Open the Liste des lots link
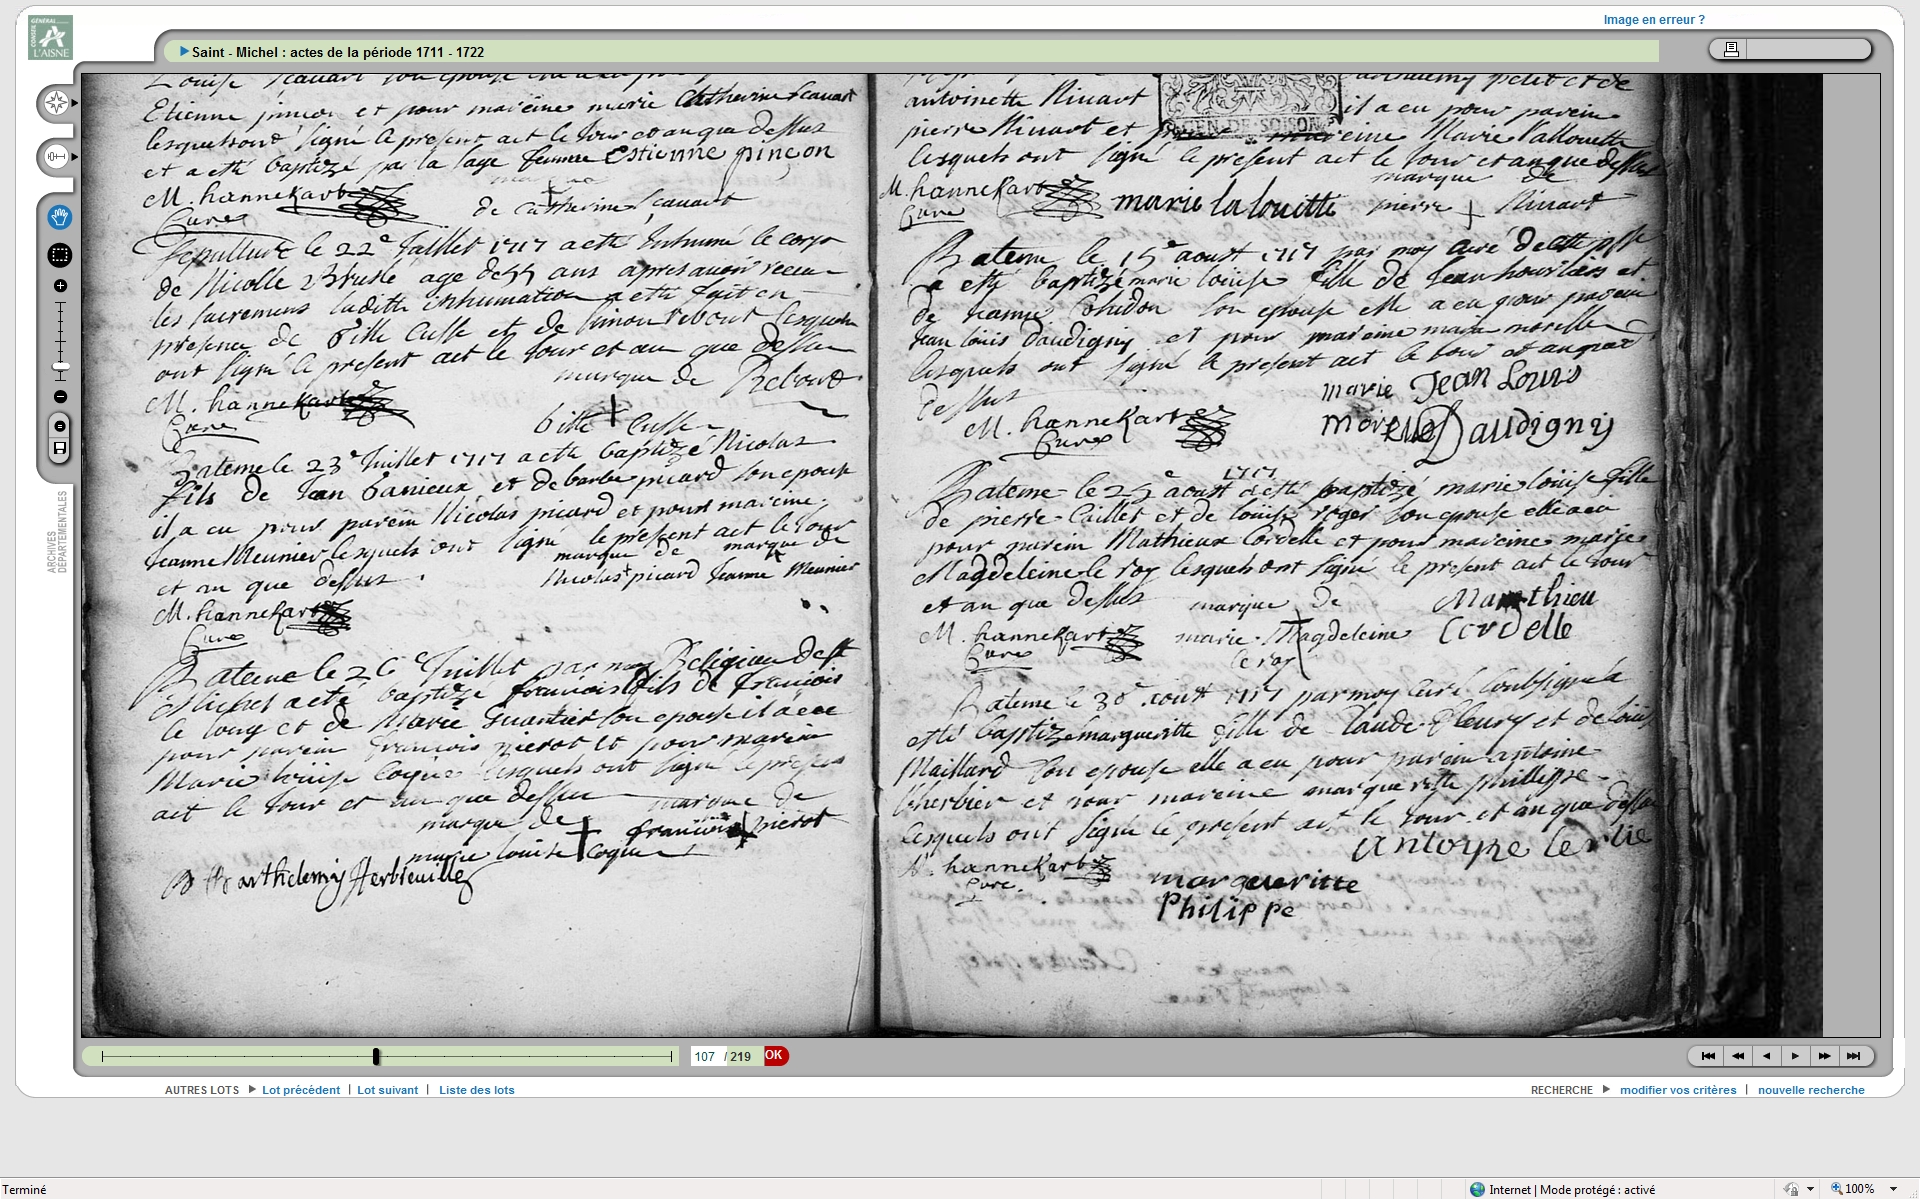 [x=476, y=1090]
